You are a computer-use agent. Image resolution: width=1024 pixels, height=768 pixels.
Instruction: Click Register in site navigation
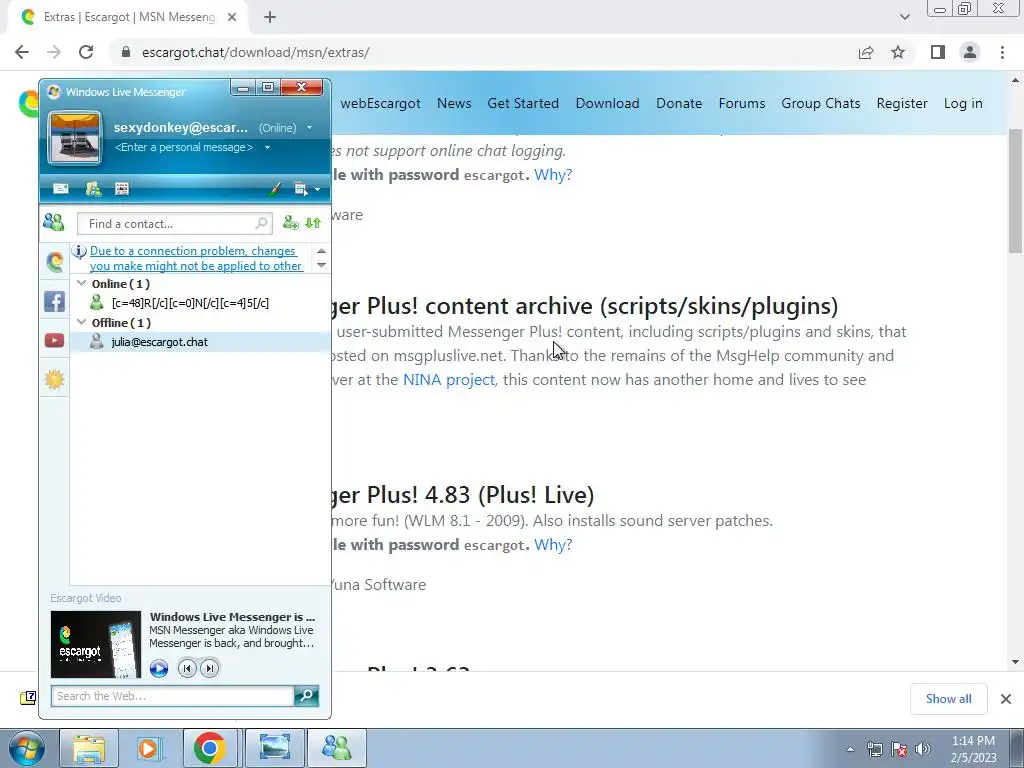point(902,103)
